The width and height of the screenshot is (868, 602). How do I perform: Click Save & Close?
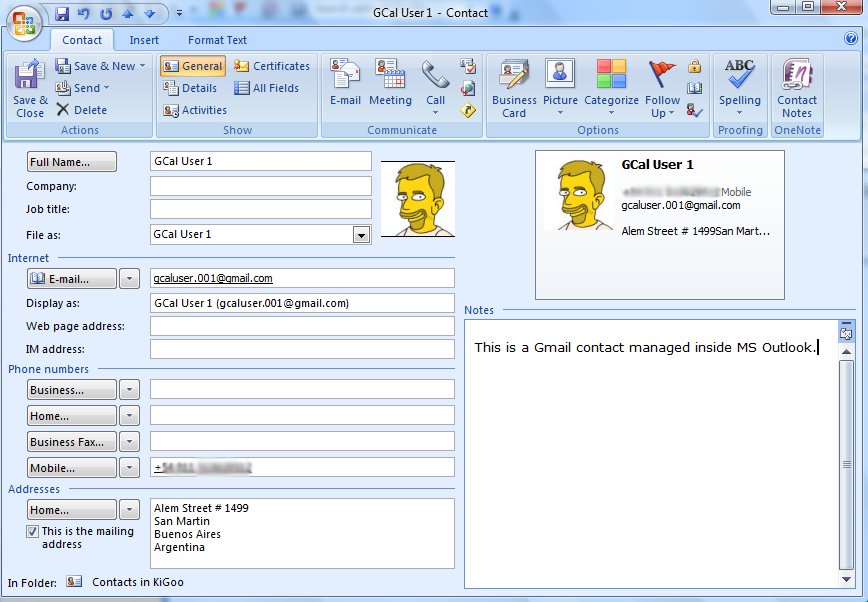(x=30, y=89)
